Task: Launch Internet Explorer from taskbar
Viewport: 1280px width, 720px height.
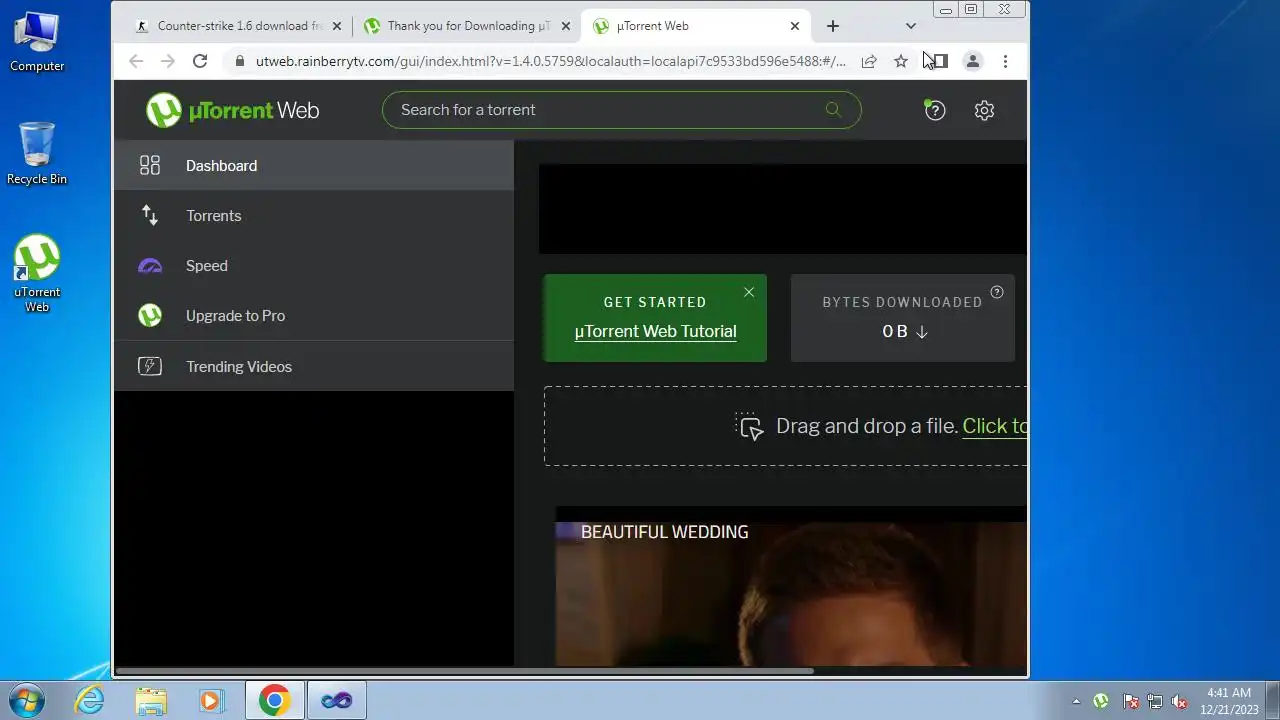Action: pos(90,700)
